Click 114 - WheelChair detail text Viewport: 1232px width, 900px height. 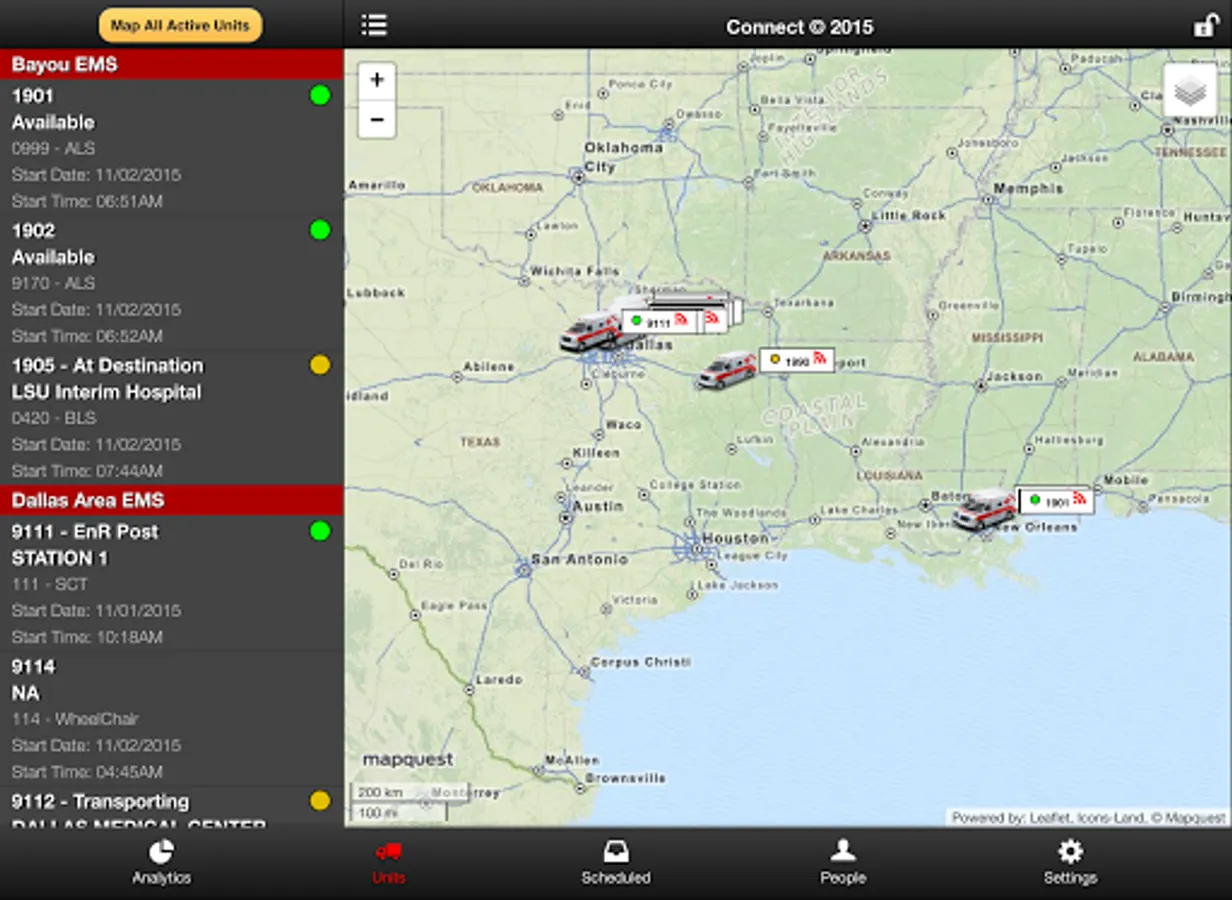(75, 719)
